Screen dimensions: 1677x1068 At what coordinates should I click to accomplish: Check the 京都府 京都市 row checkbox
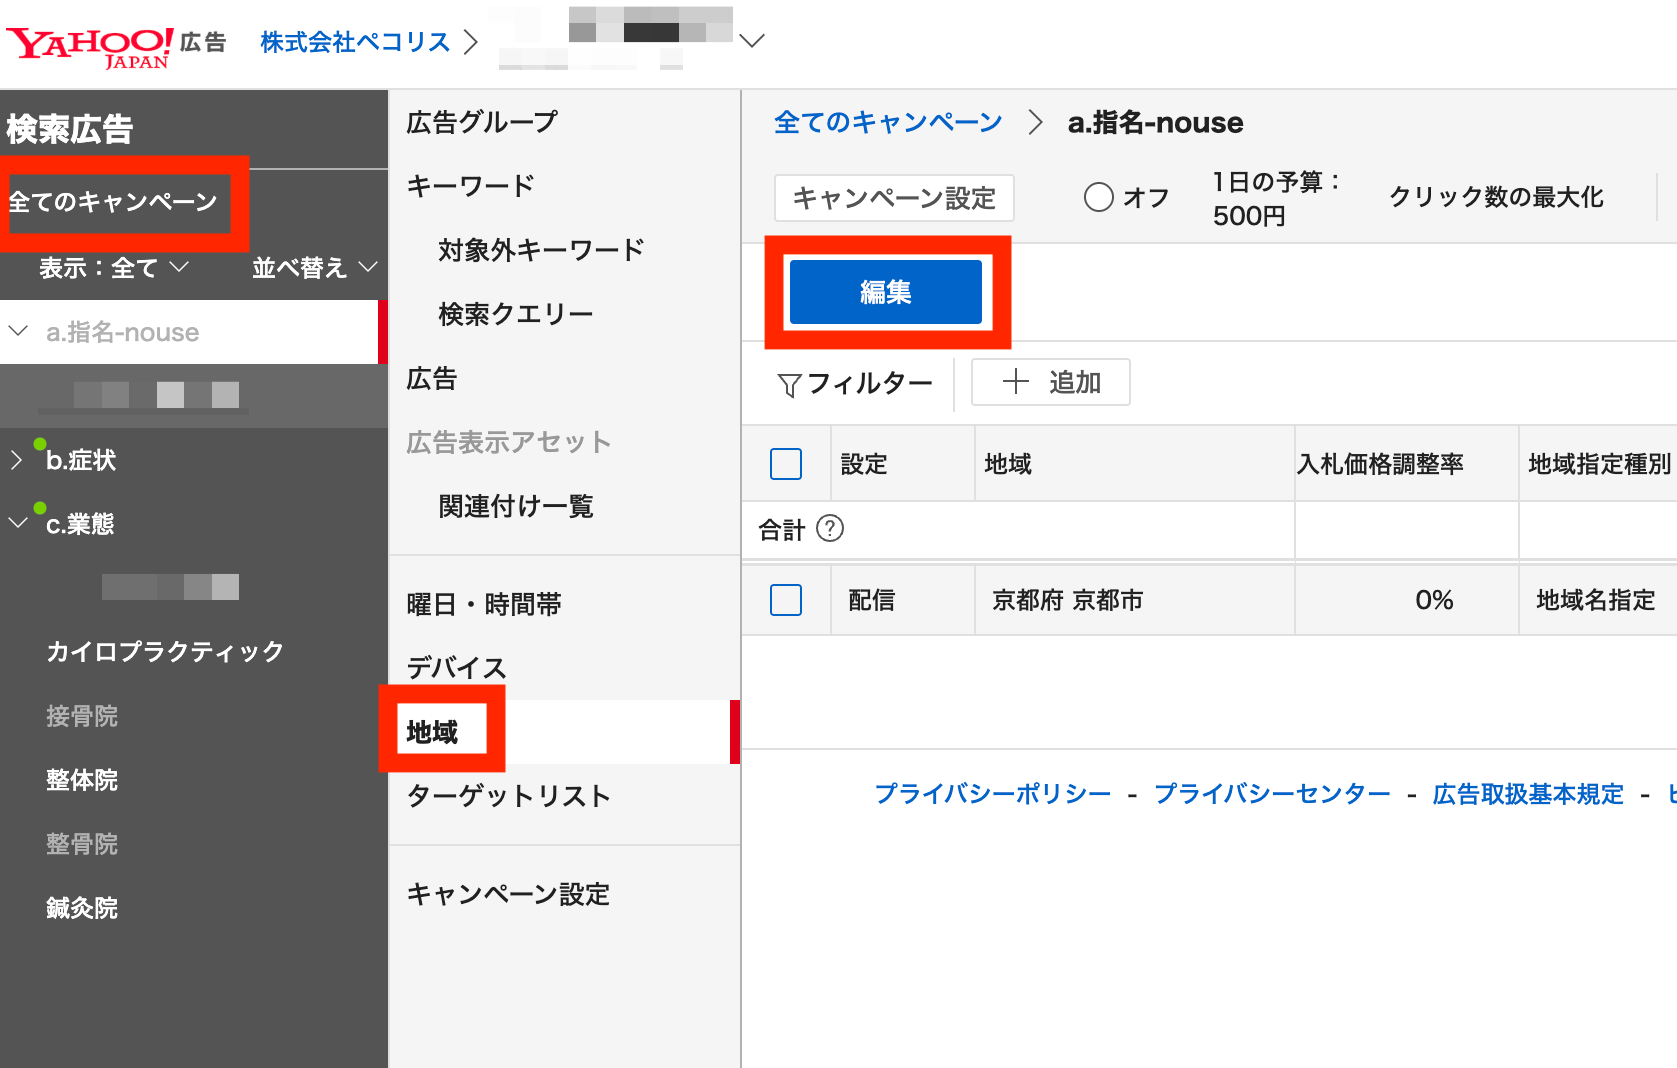[786, 600]
